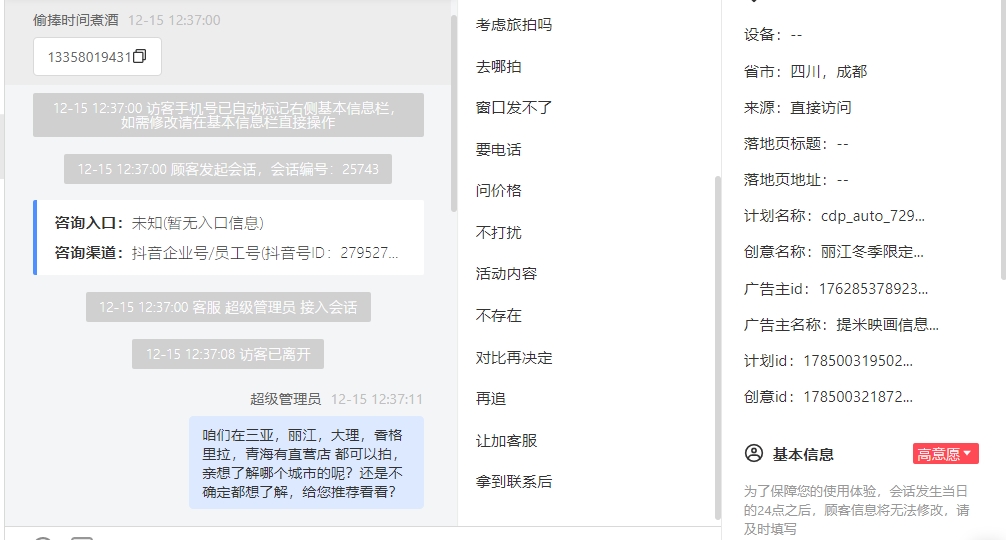Select quick reply 窗口发不了
The image size is (1006, 540).
(x=513, y=108)
